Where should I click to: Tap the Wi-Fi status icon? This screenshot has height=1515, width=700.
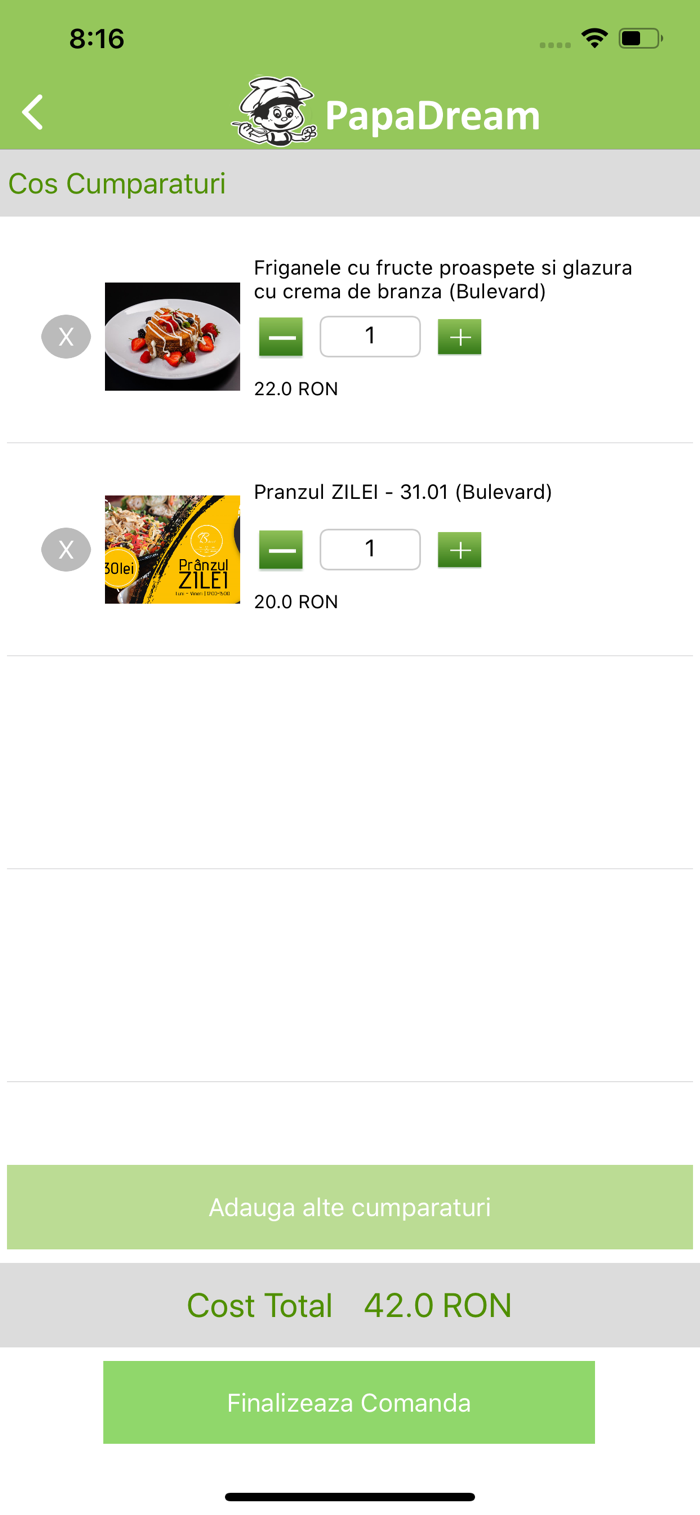(x=595, y=39)
